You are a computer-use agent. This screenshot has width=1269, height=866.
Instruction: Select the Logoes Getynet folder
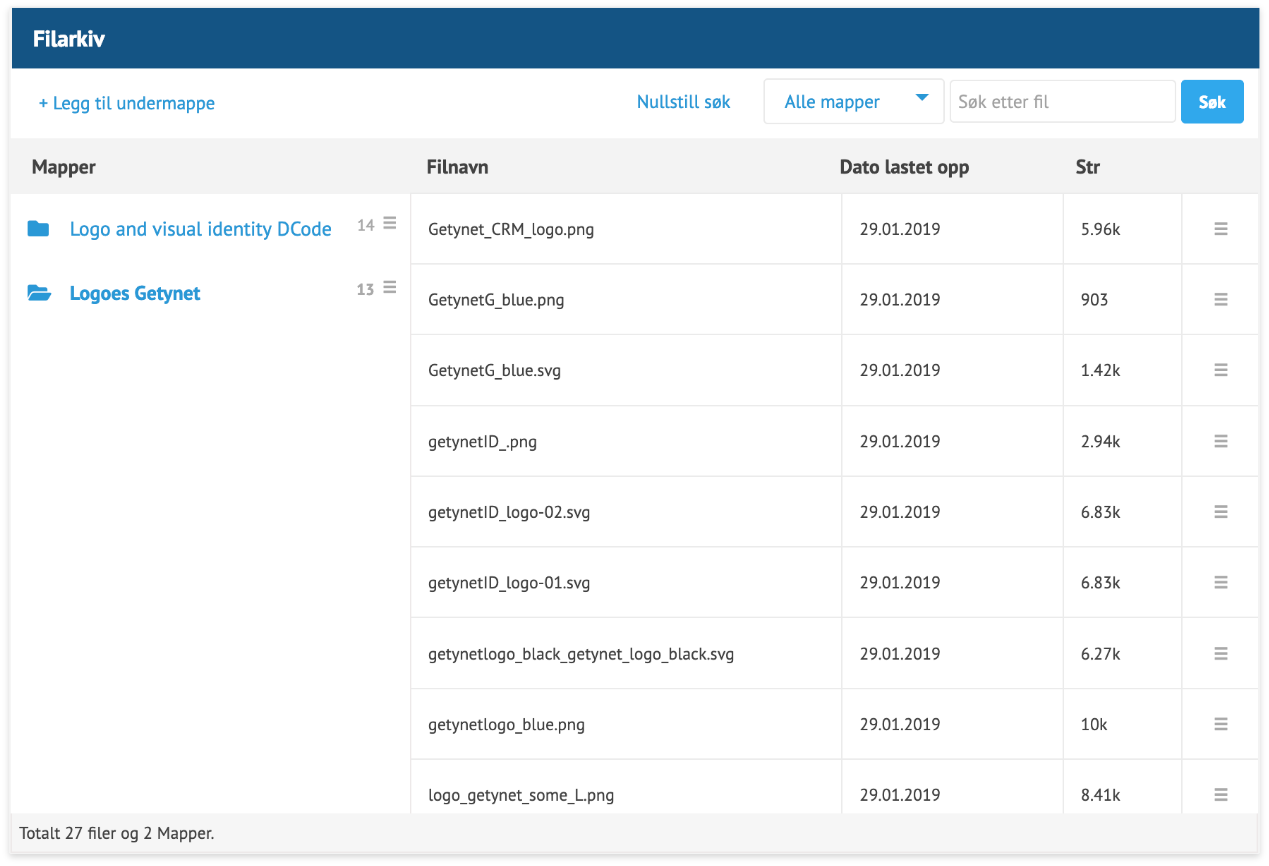tap(135, 293)
